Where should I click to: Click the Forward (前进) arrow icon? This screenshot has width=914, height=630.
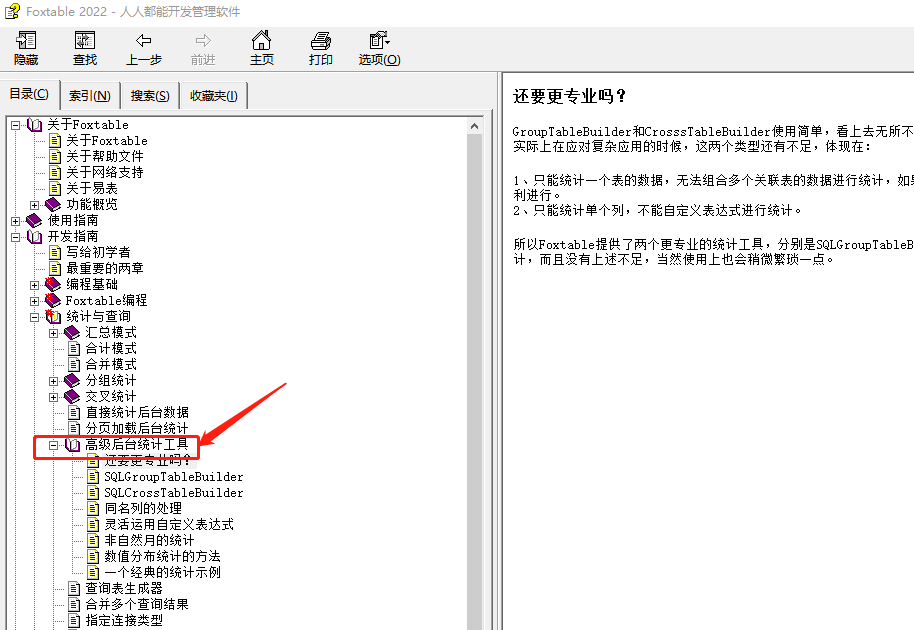pyautogui.click(x=203, y=40)
